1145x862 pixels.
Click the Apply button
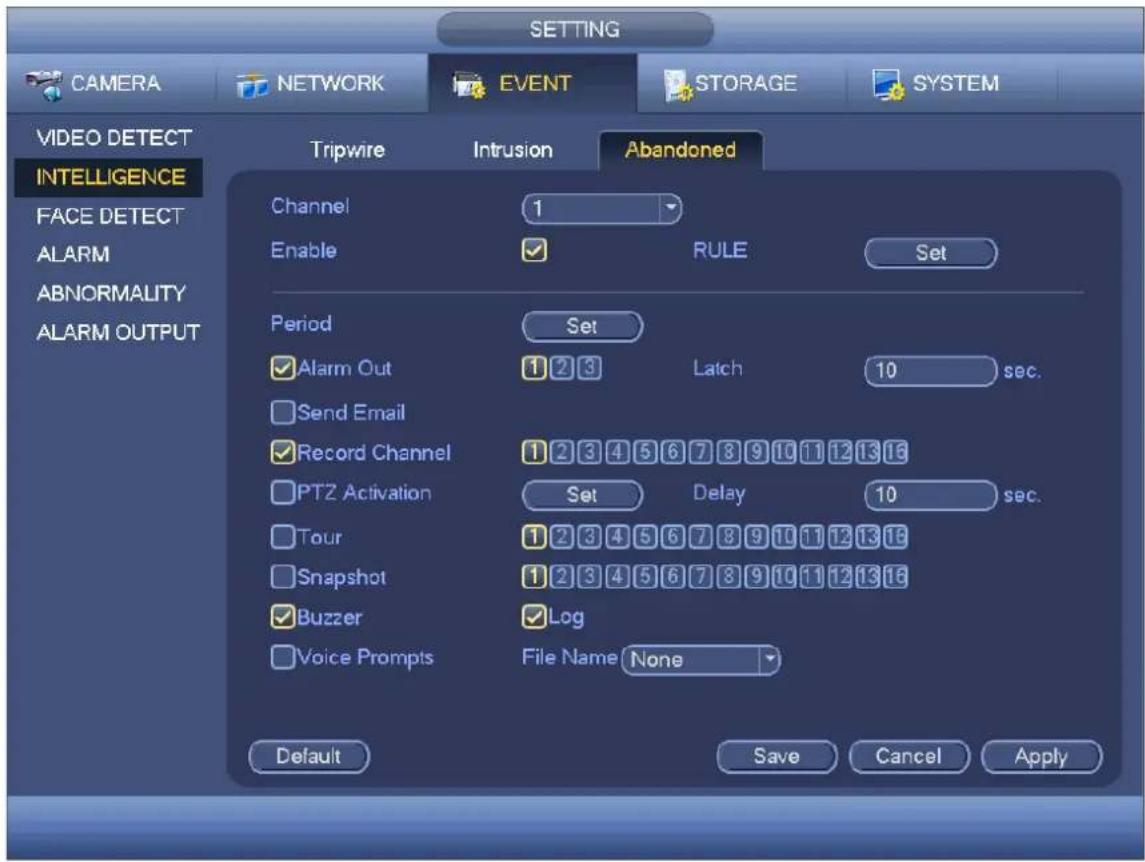(x=1041, y=756)
